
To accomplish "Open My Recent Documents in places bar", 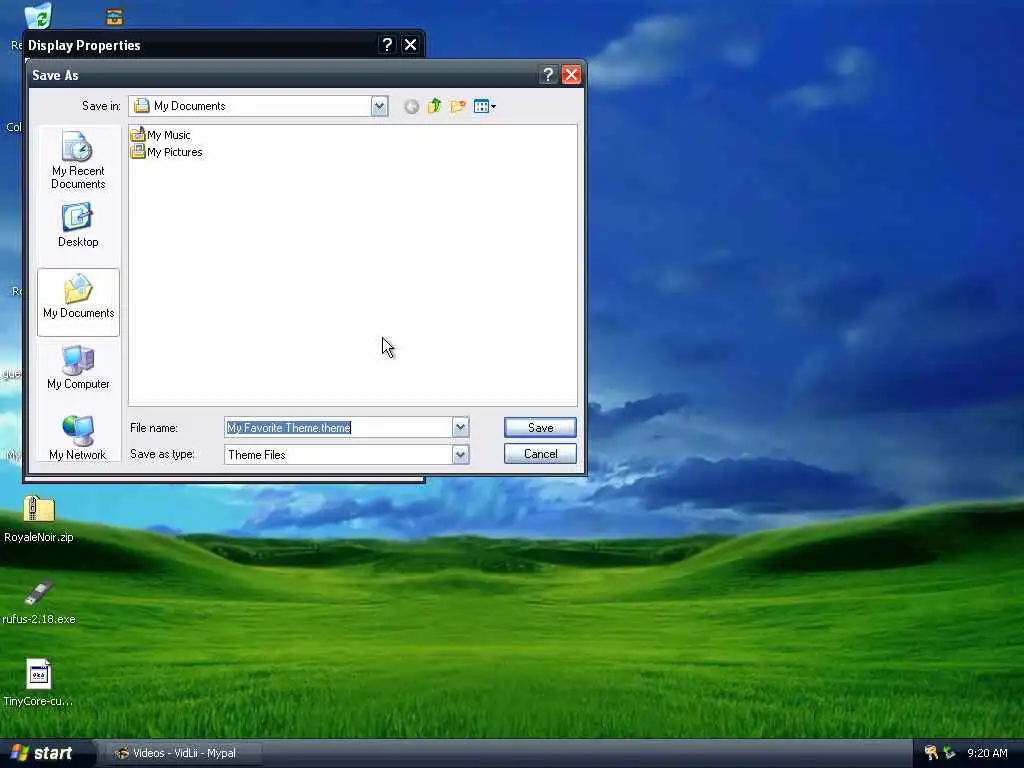I will coord(78,161).
